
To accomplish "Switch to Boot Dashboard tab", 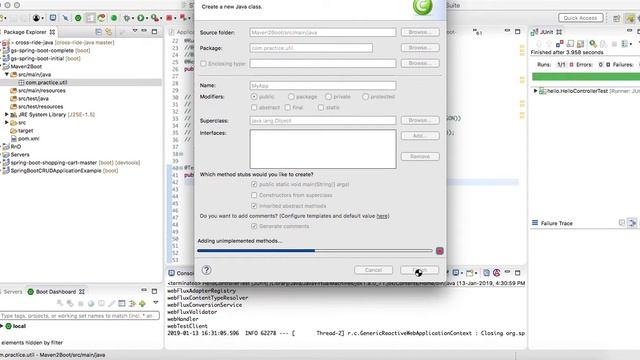I will coord(56,291).
